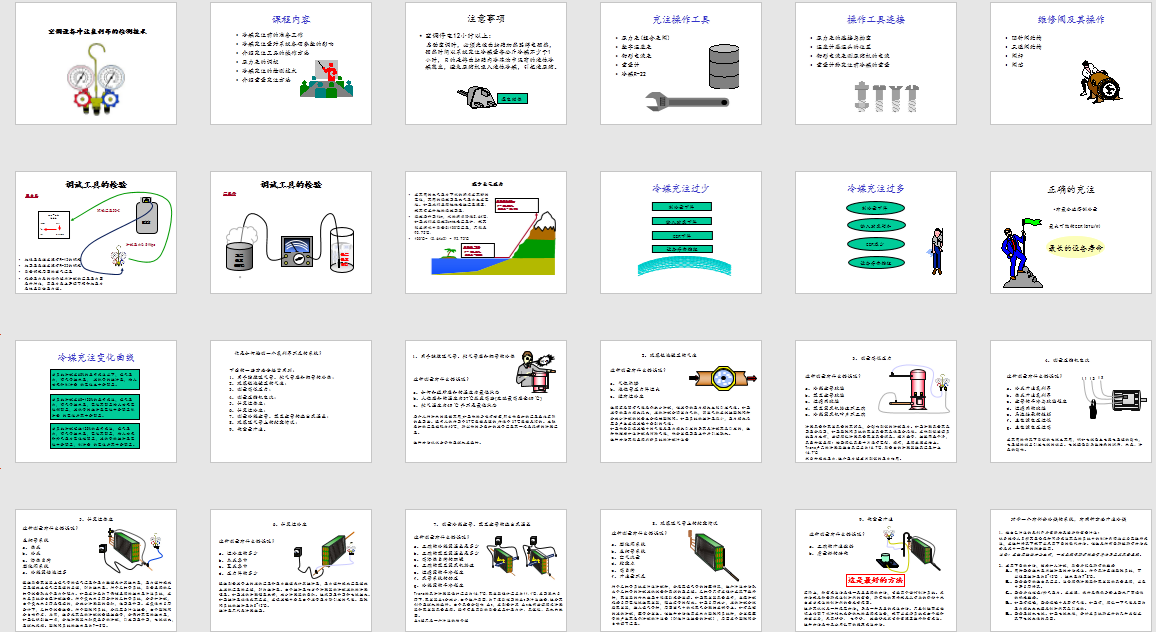Image resolution: width=1156 pixels, height=632 pixels.
Task: Select the 充注操作工具 slide with wrench
Action: [x=680, y=63]
